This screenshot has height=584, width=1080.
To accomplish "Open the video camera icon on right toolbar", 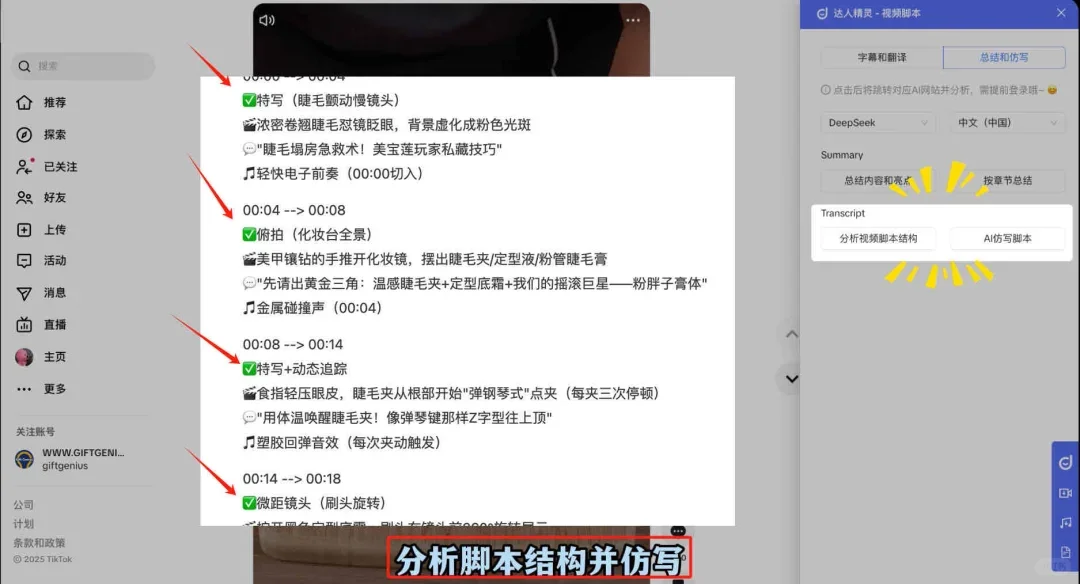I will click(1064, 491).
